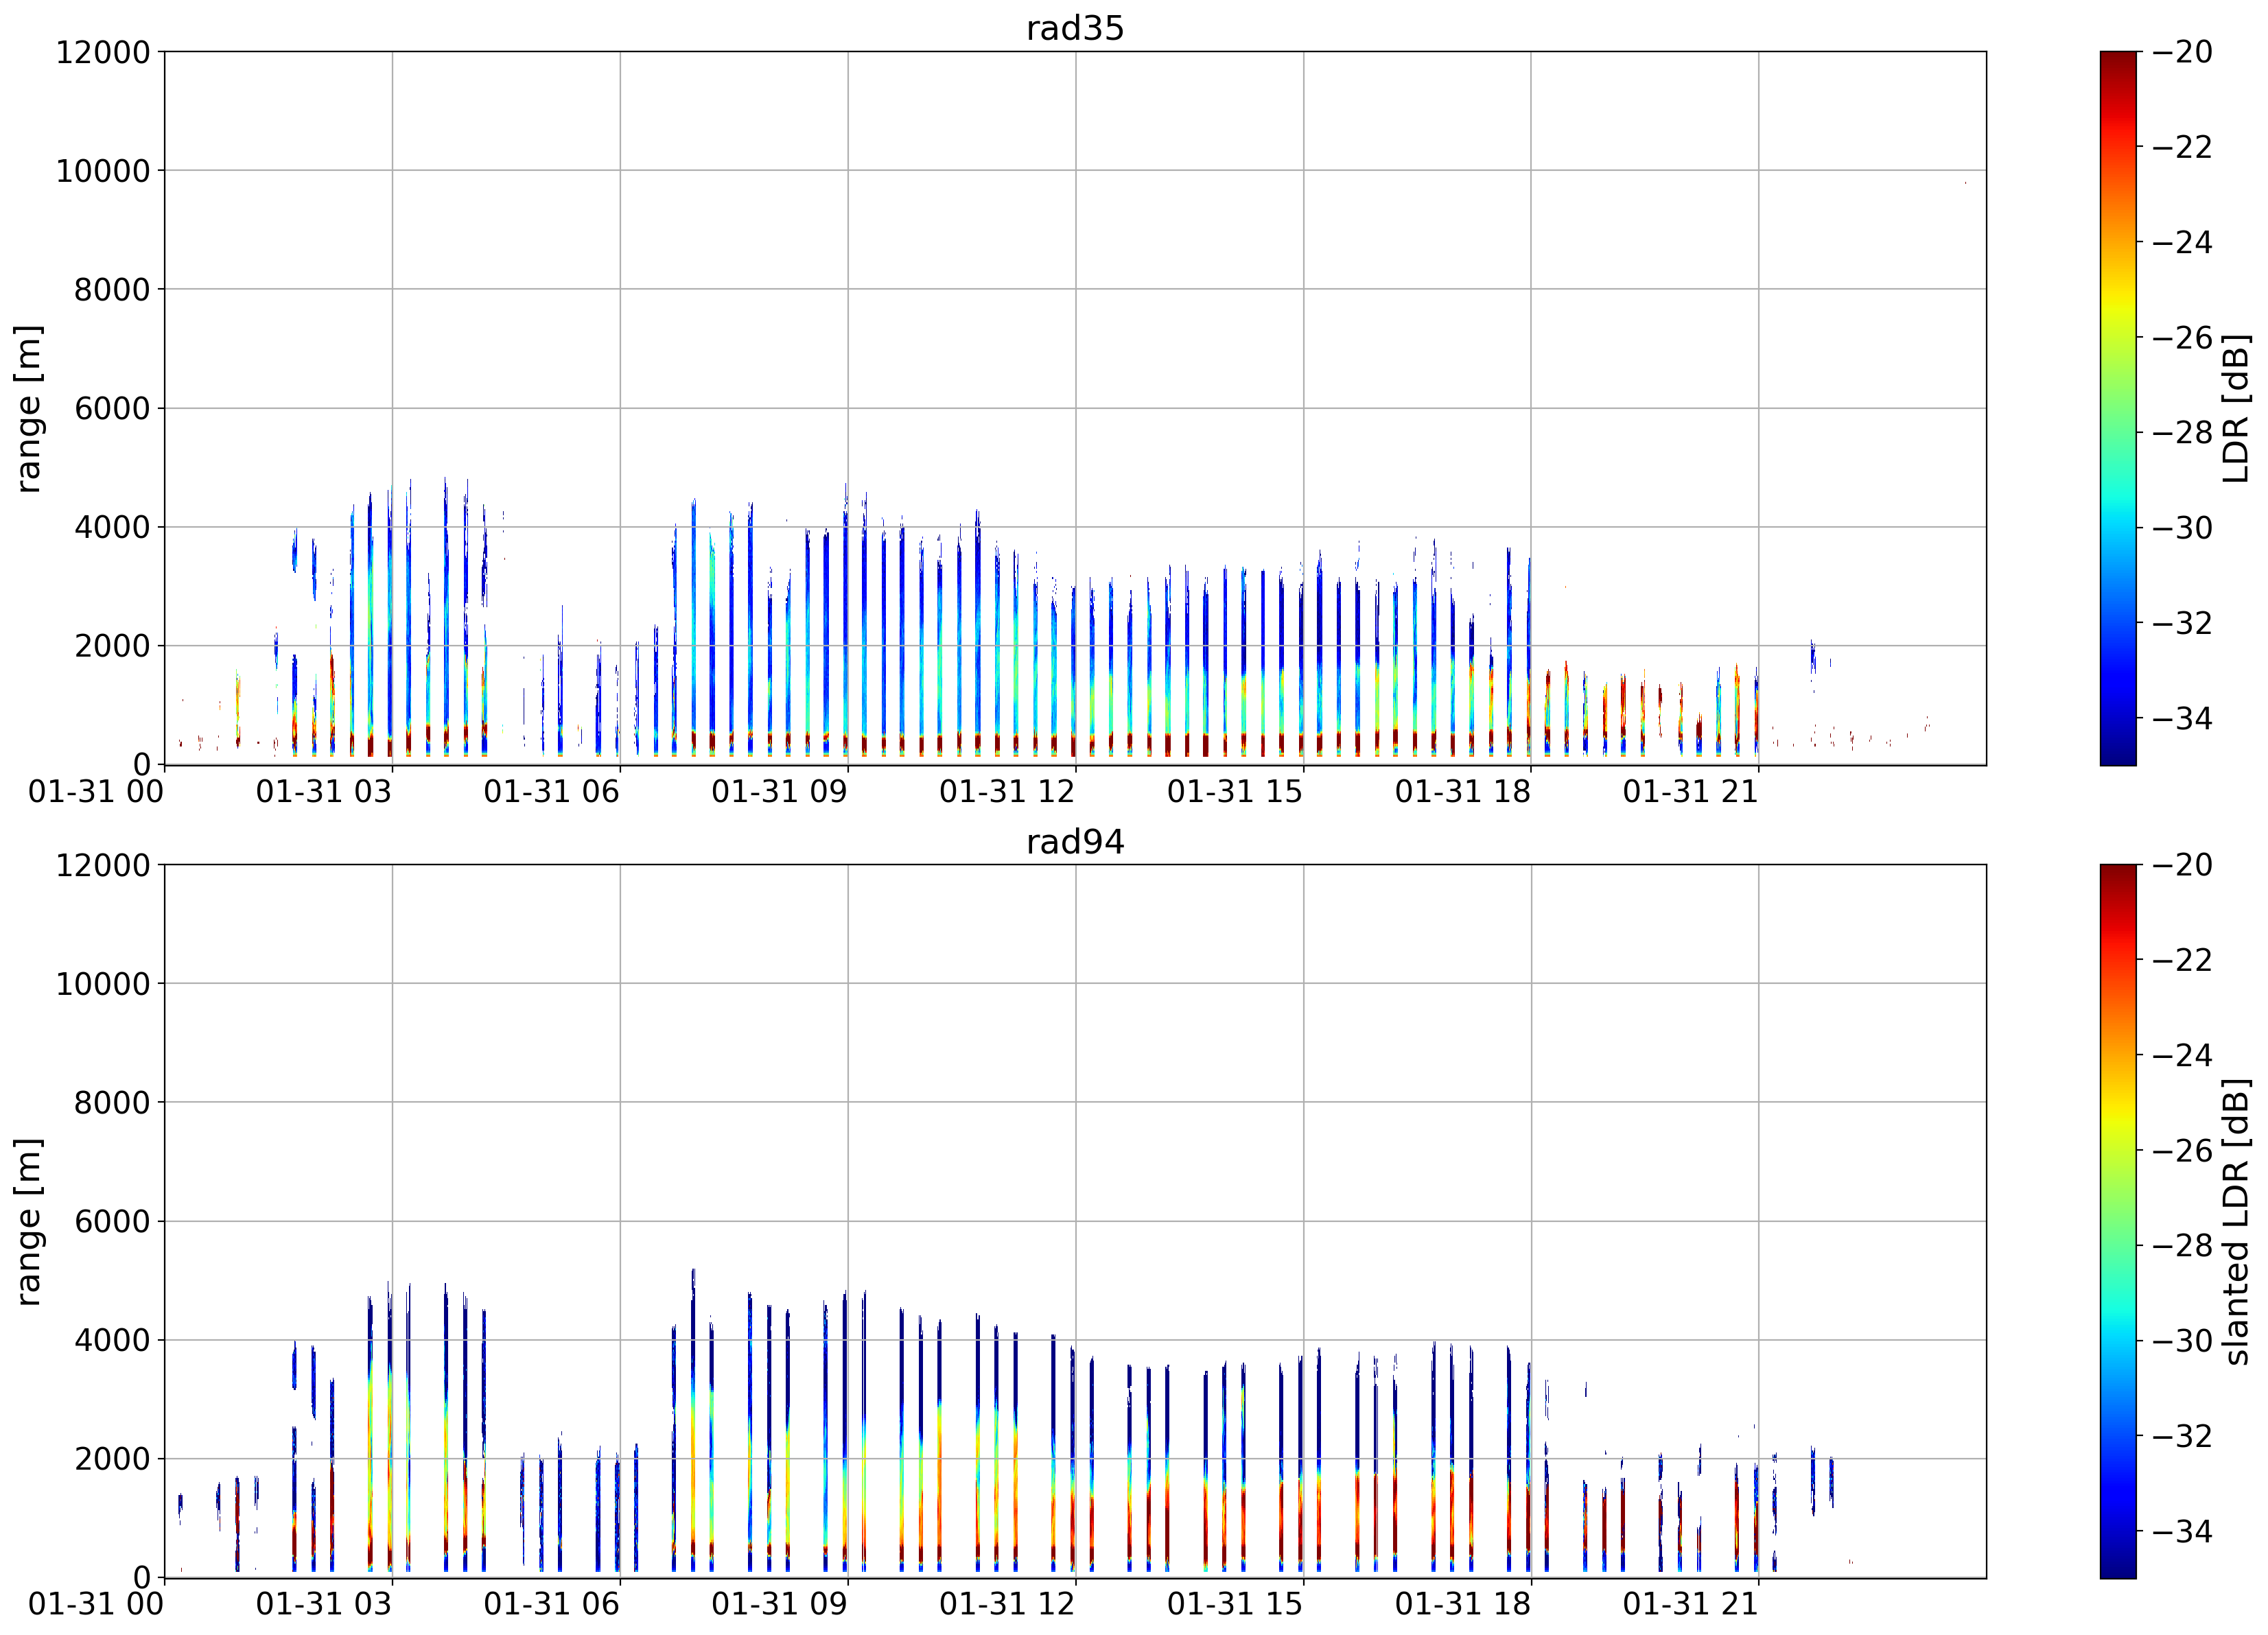Click the "rad35" plot title
The image size is (2268, 1635).
point(1075,28)
